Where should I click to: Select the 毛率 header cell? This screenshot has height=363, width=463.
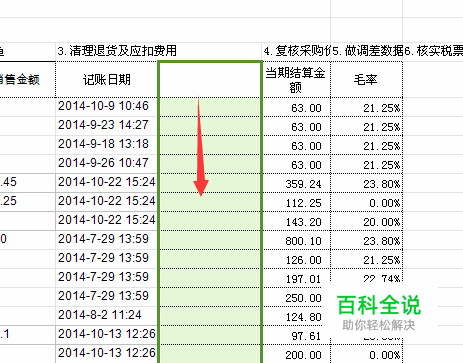pyautogui.click(x=366, y=79)
